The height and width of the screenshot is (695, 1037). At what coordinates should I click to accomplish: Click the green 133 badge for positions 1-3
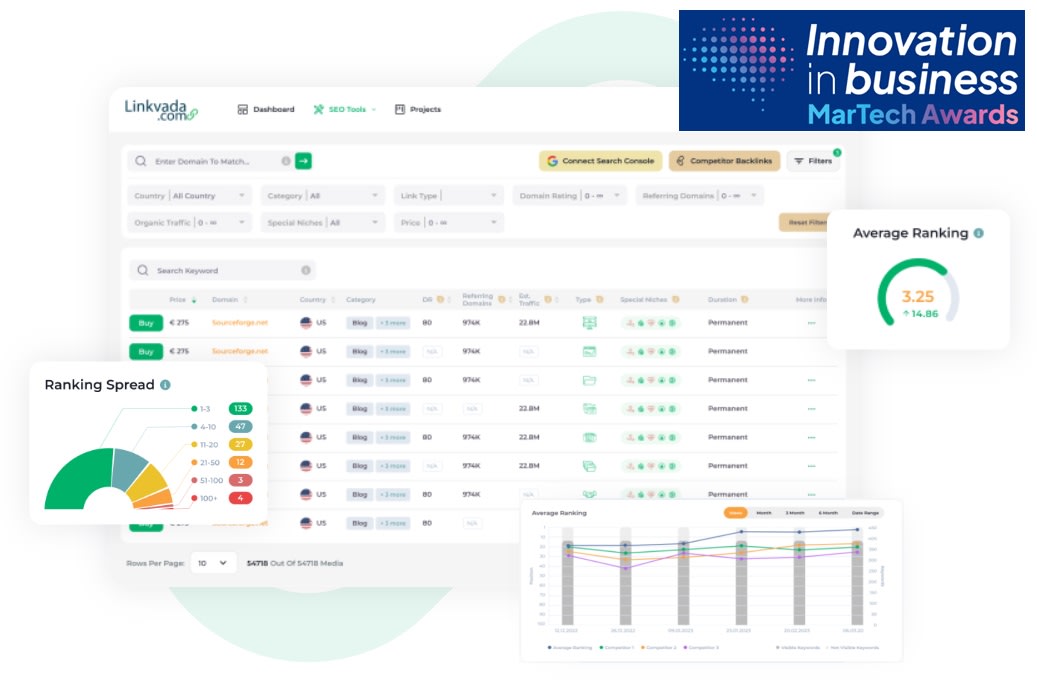[x=241, y=409]
